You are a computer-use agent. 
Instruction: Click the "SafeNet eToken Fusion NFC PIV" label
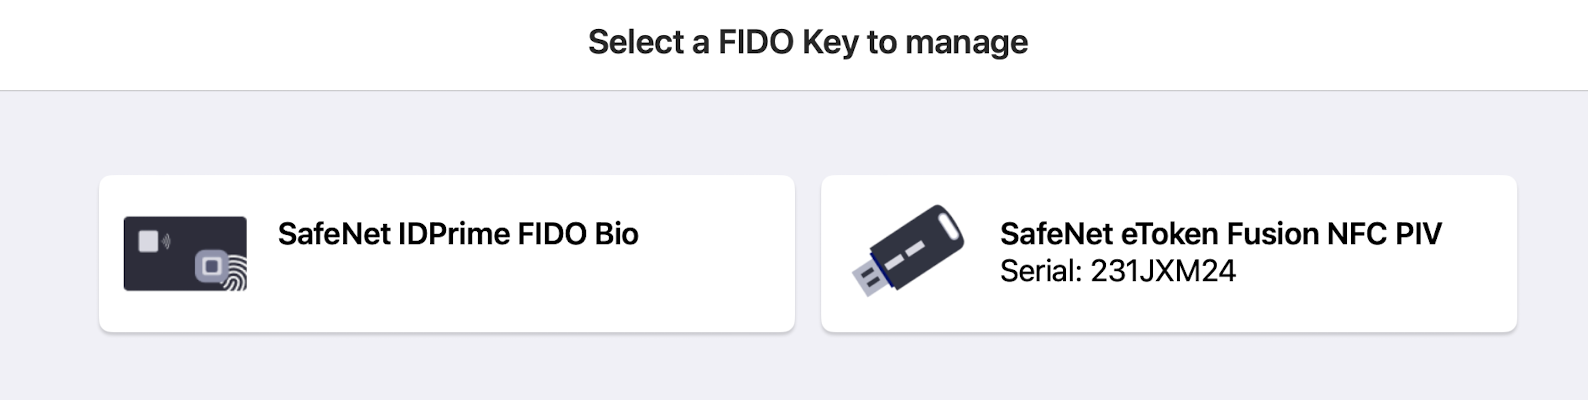pos(1220,234)
